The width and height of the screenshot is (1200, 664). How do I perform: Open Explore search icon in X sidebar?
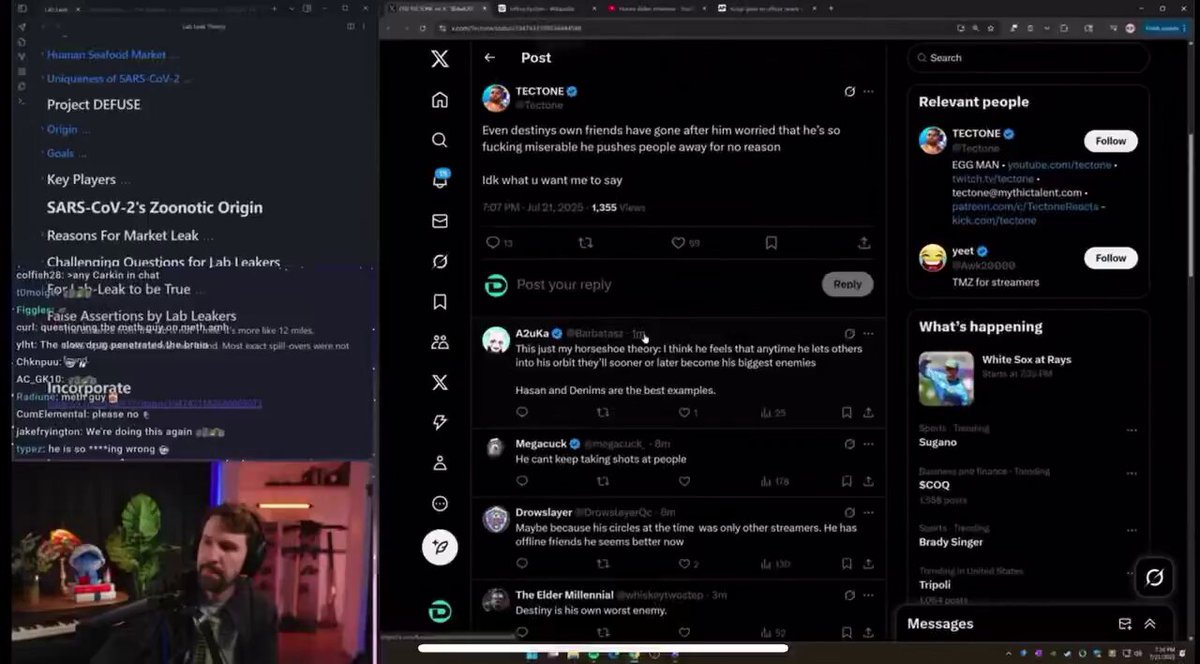tap(440, 140)
